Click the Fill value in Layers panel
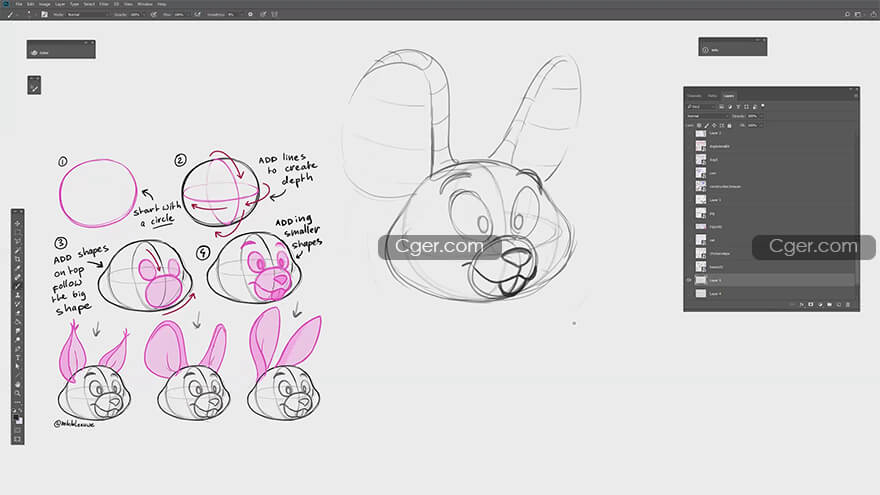This screenshot has height=495, width=880. tap(752, 125)
